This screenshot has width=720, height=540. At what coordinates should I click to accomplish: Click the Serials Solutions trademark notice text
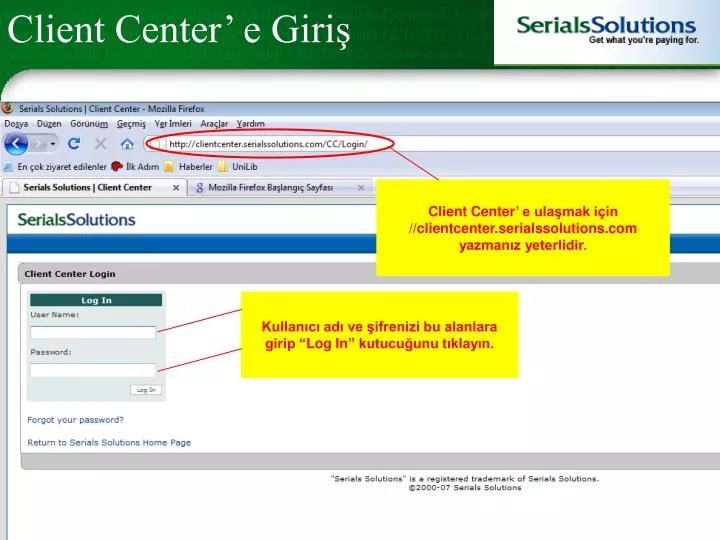tap(465, 478)
